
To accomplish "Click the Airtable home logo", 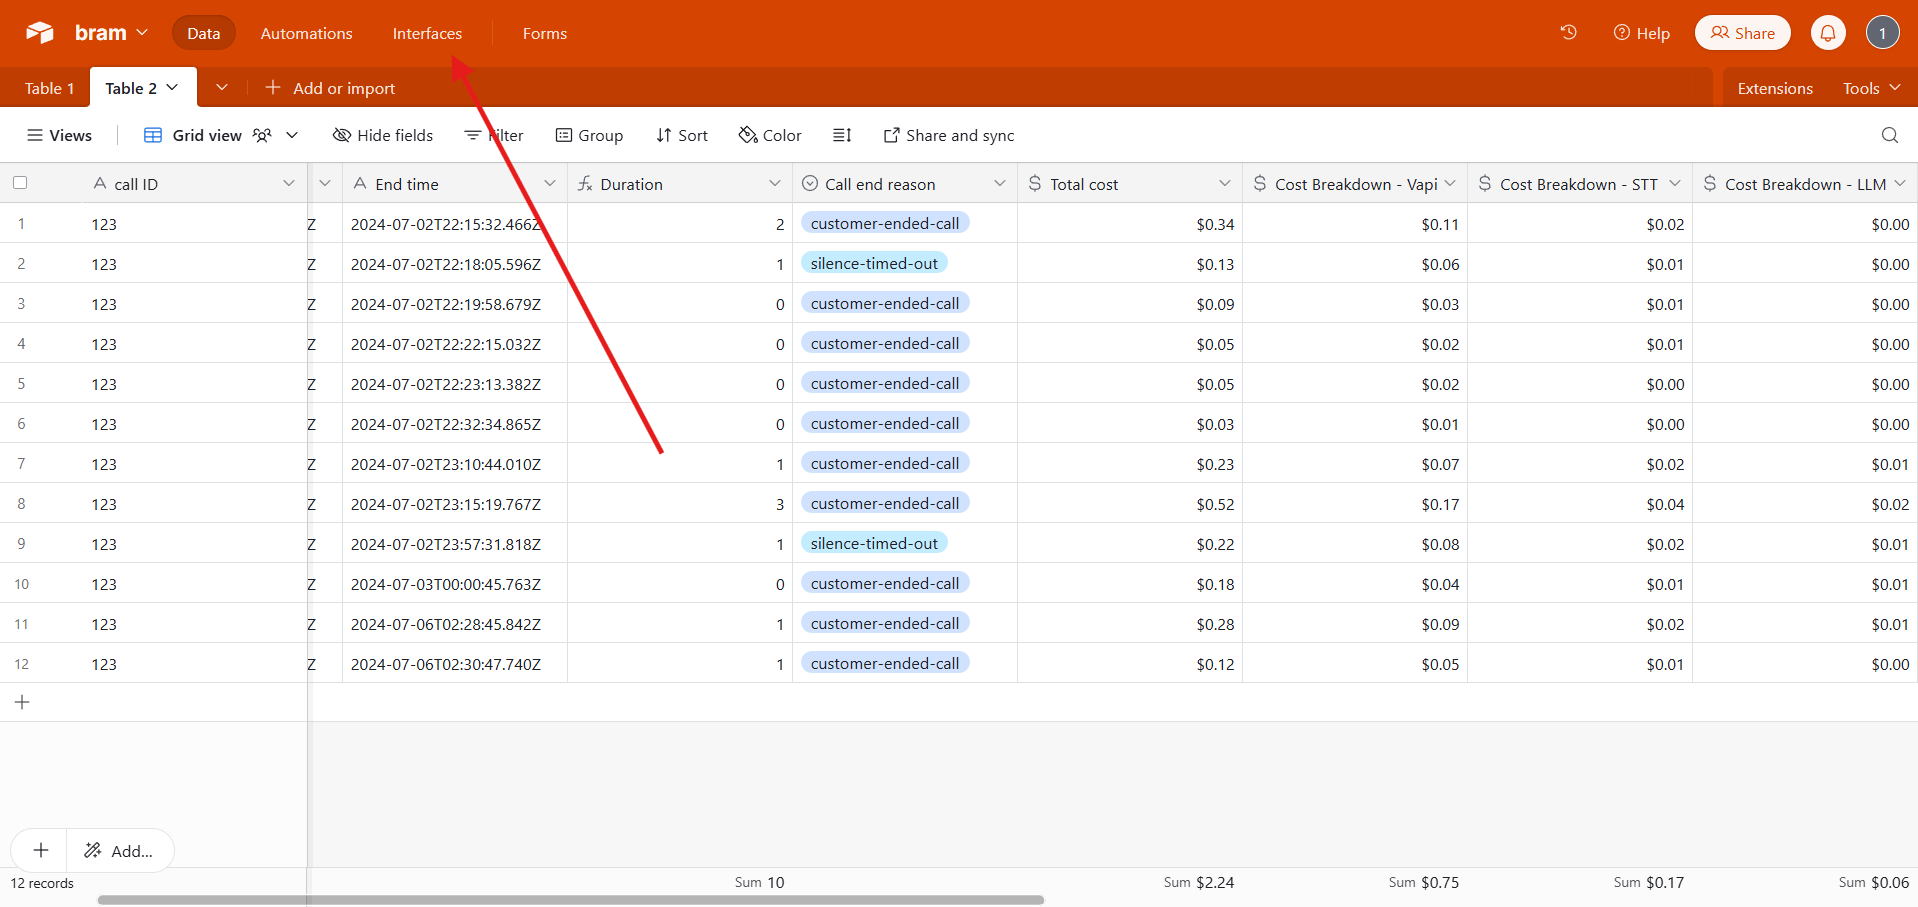I will [x=40, y=33].
